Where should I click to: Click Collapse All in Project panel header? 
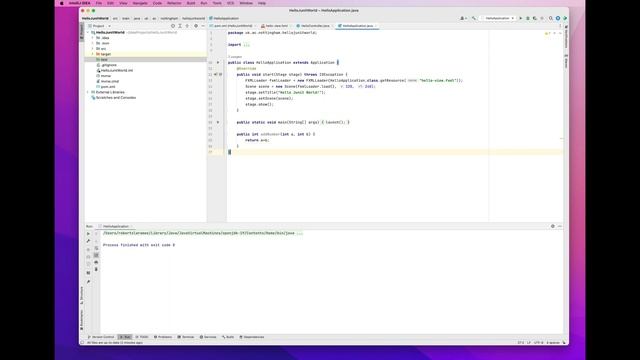(187, 26)
